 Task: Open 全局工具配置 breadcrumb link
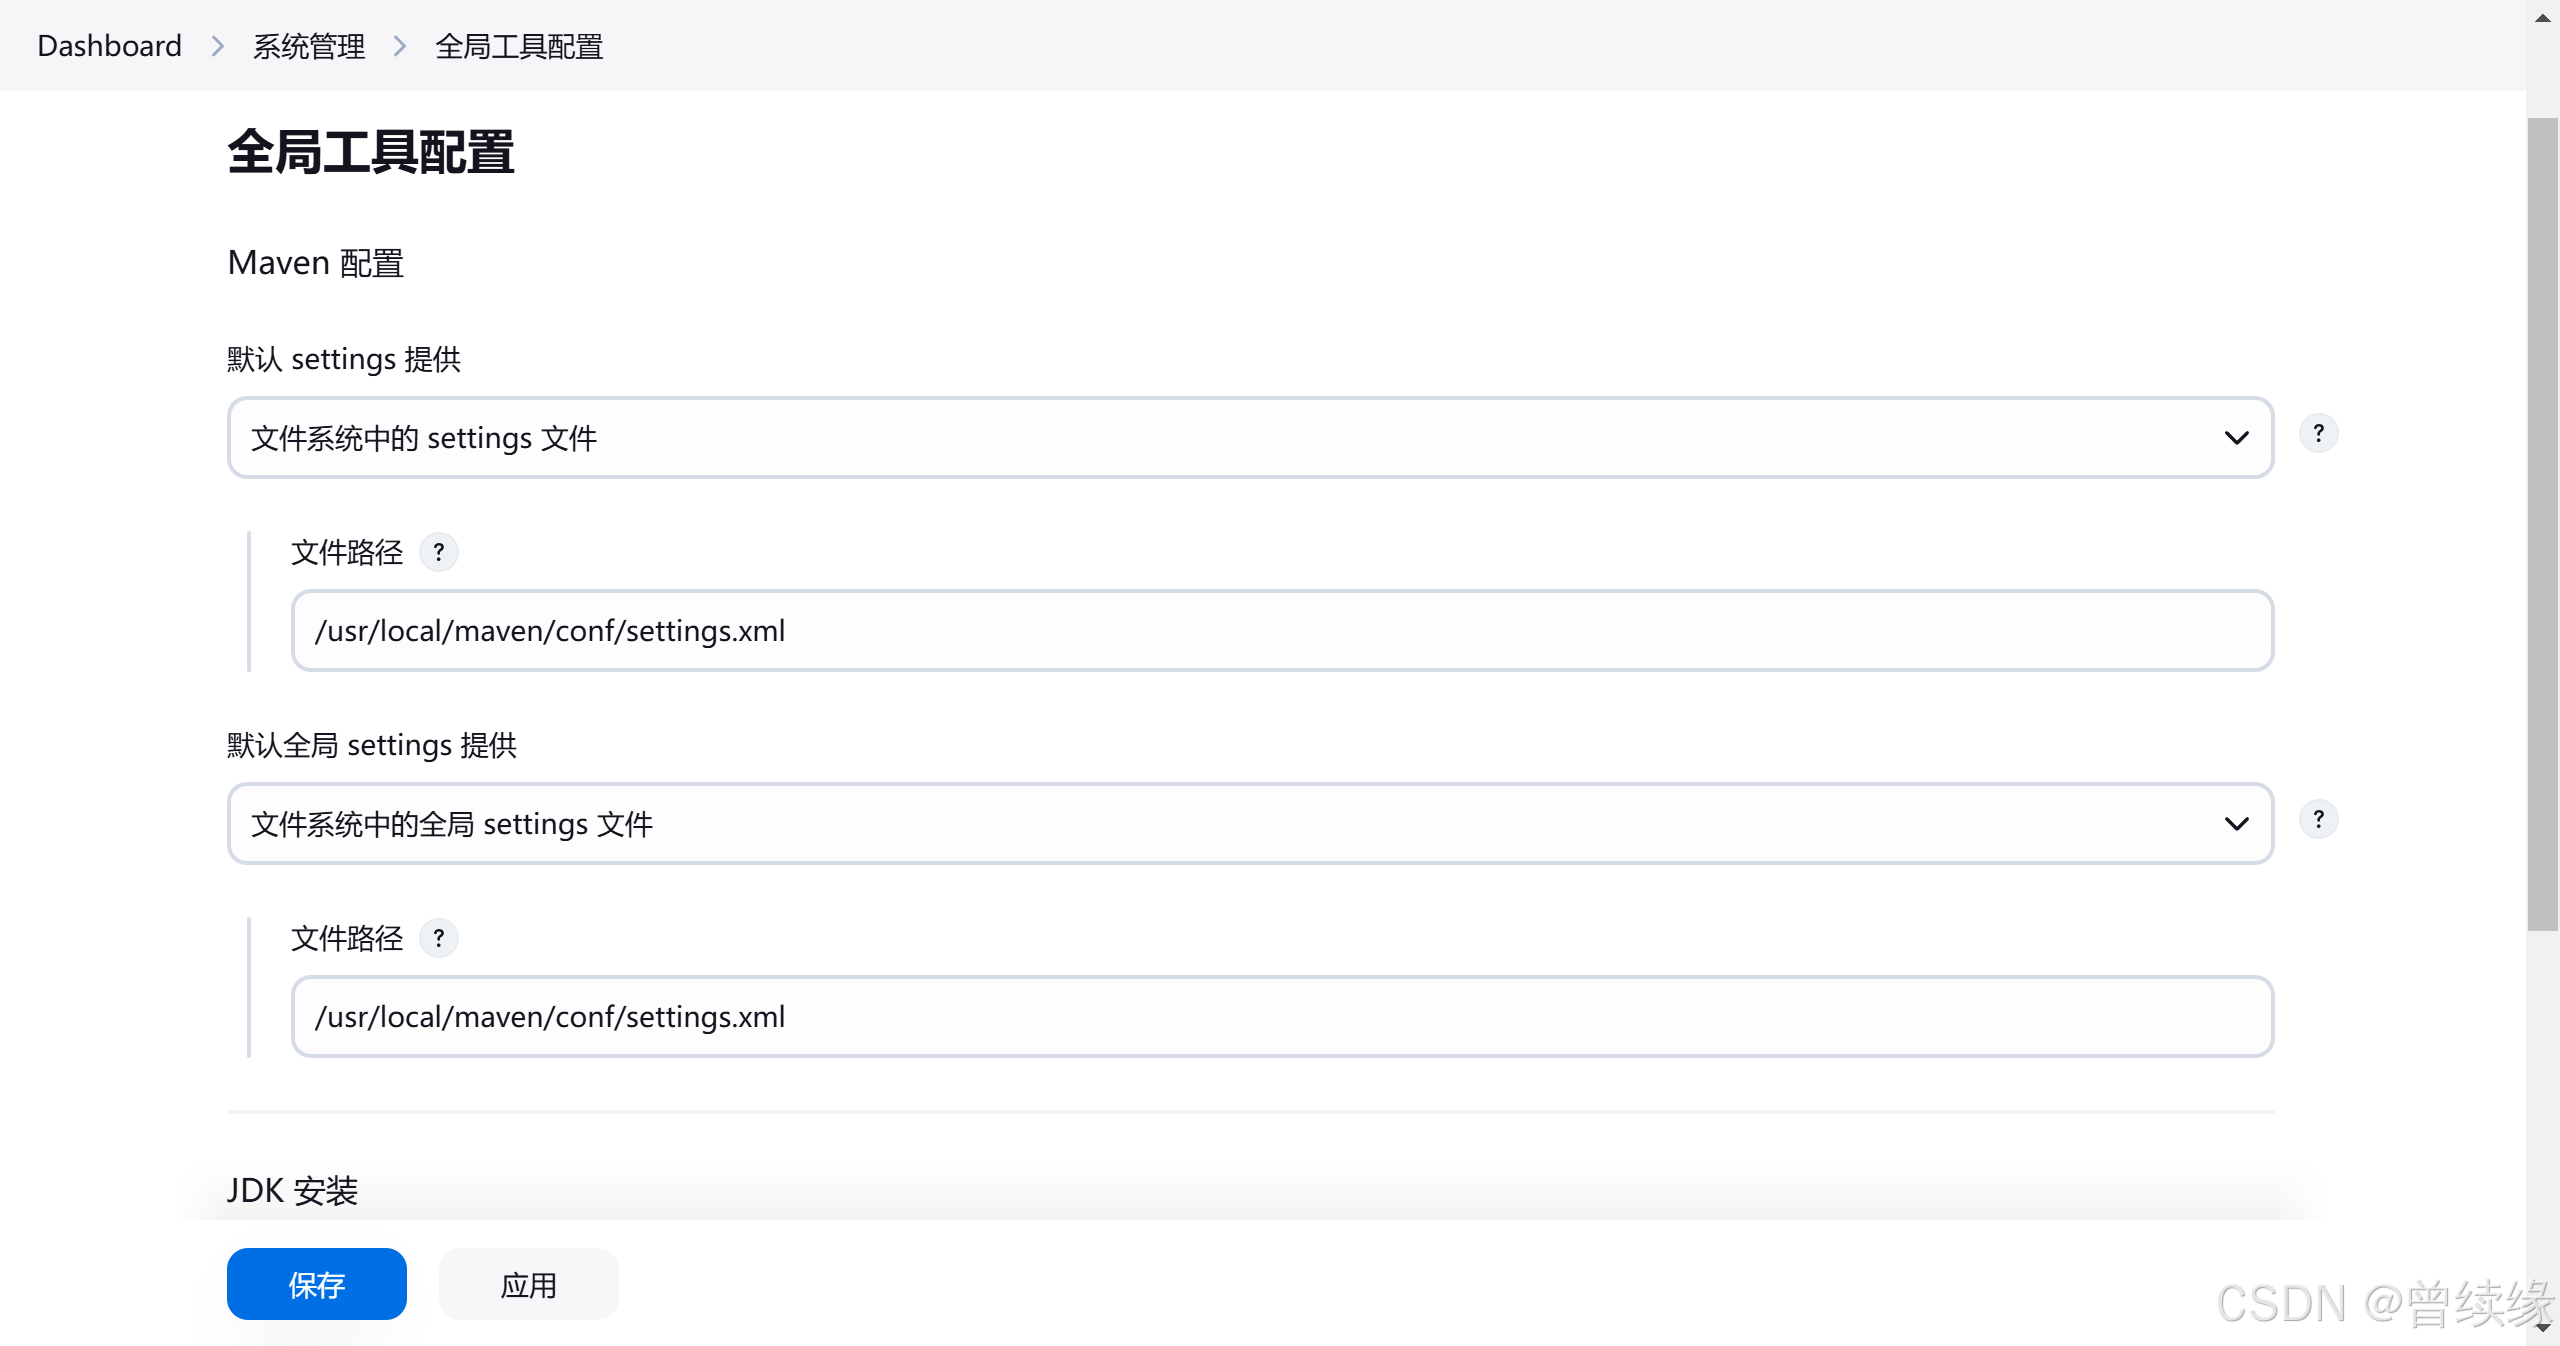point(519,46)
